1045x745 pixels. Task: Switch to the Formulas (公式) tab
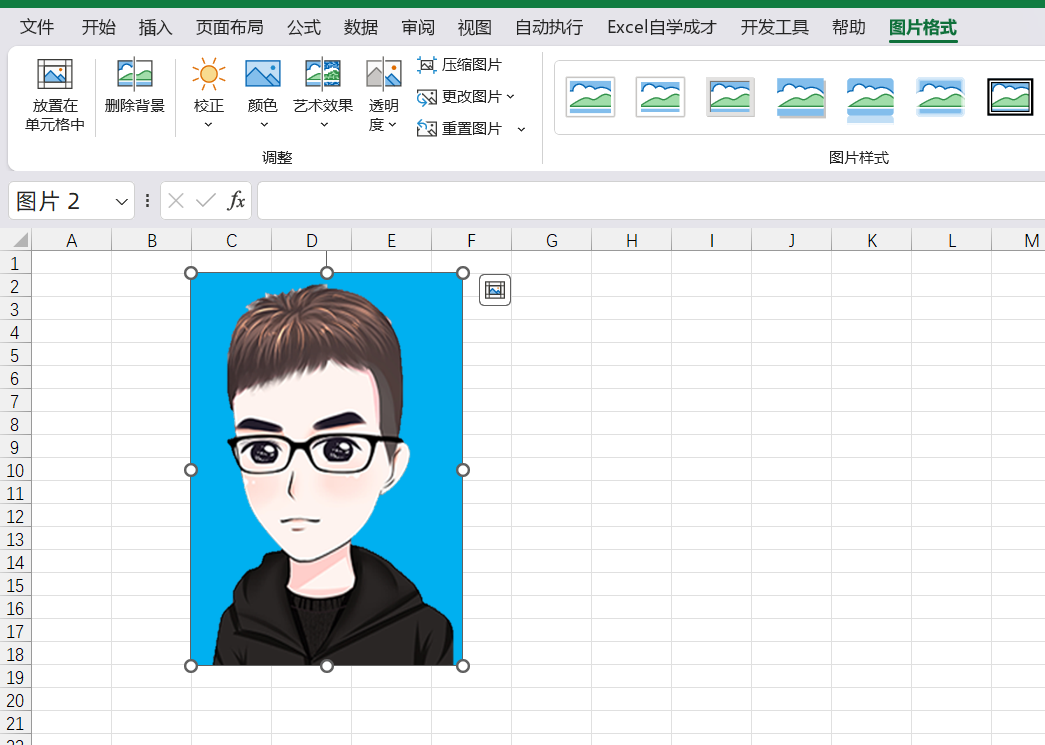(304, 27)
